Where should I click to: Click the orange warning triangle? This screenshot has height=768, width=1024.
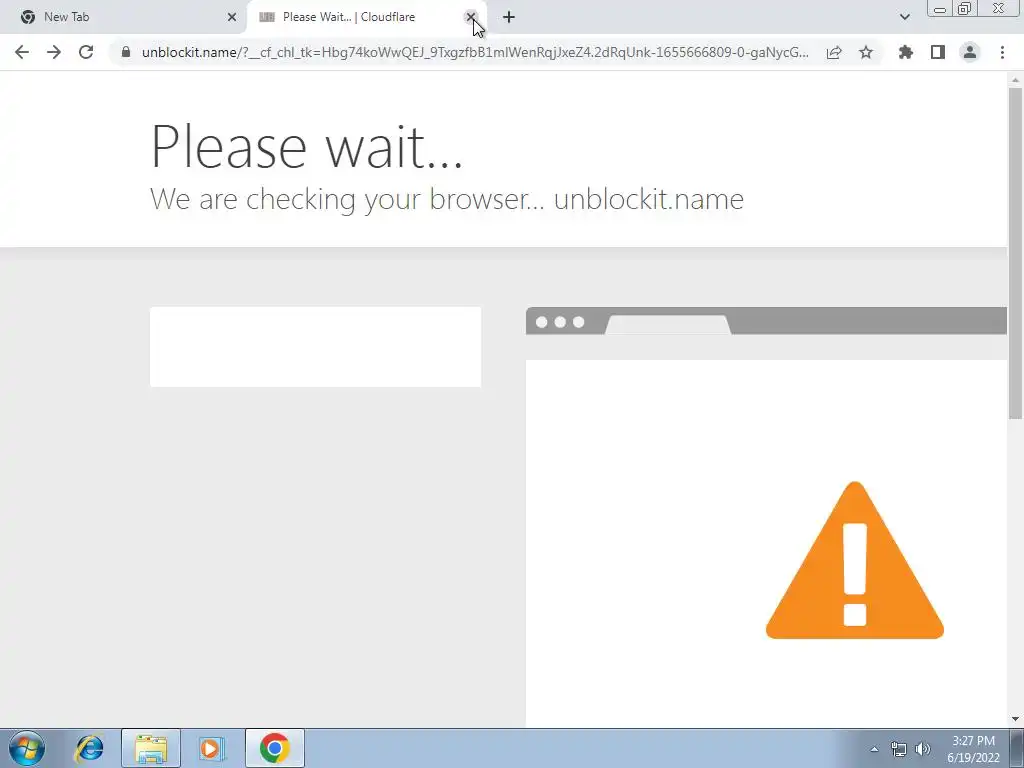[x=854, y=561]
